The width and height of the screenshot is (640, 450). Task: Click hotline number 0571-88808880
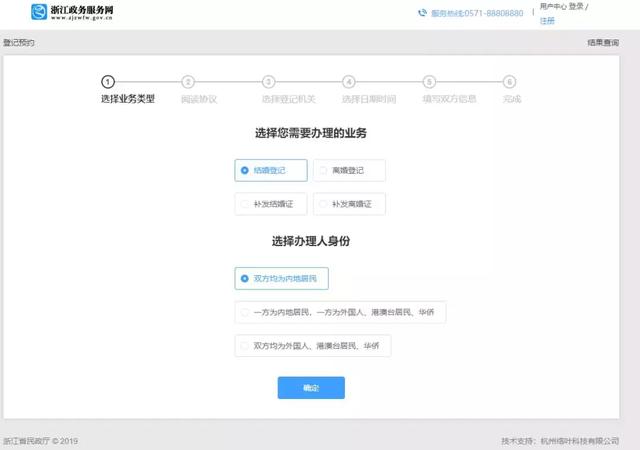click(x=494, y=13)
